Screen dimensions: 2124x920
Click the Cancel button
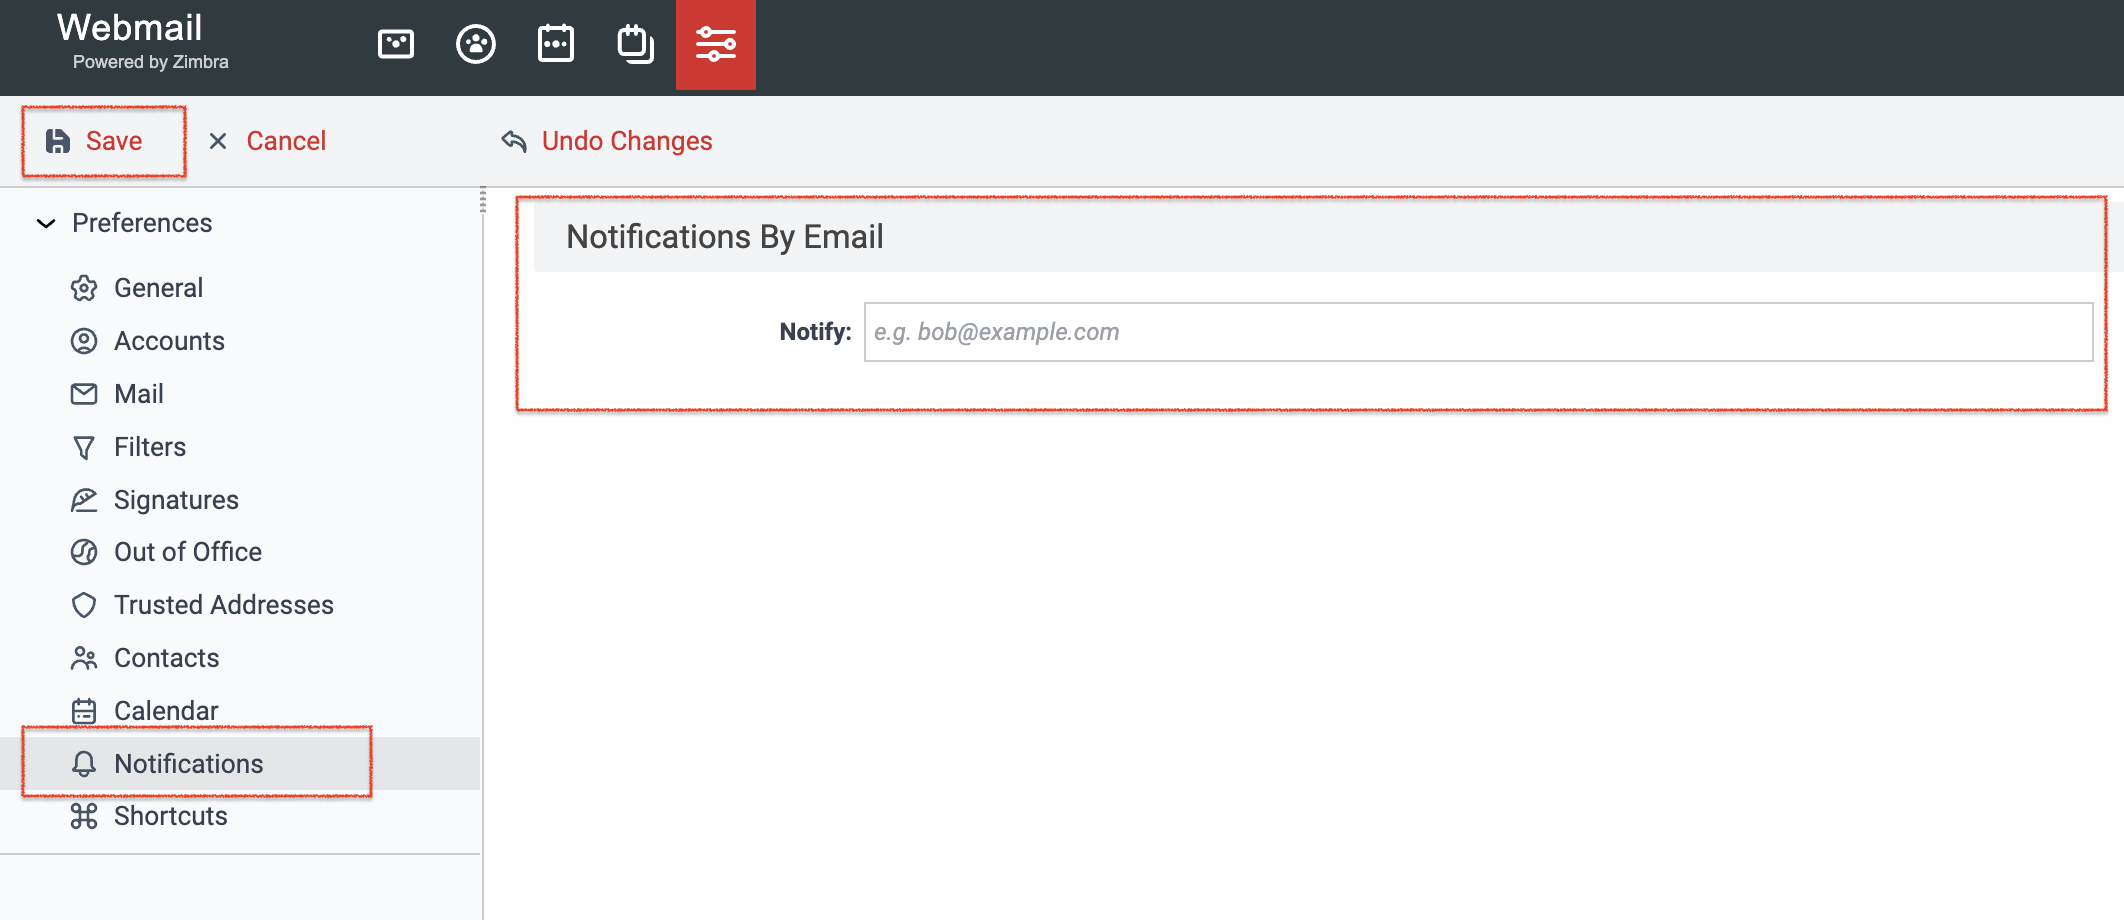tap(267, 141)
